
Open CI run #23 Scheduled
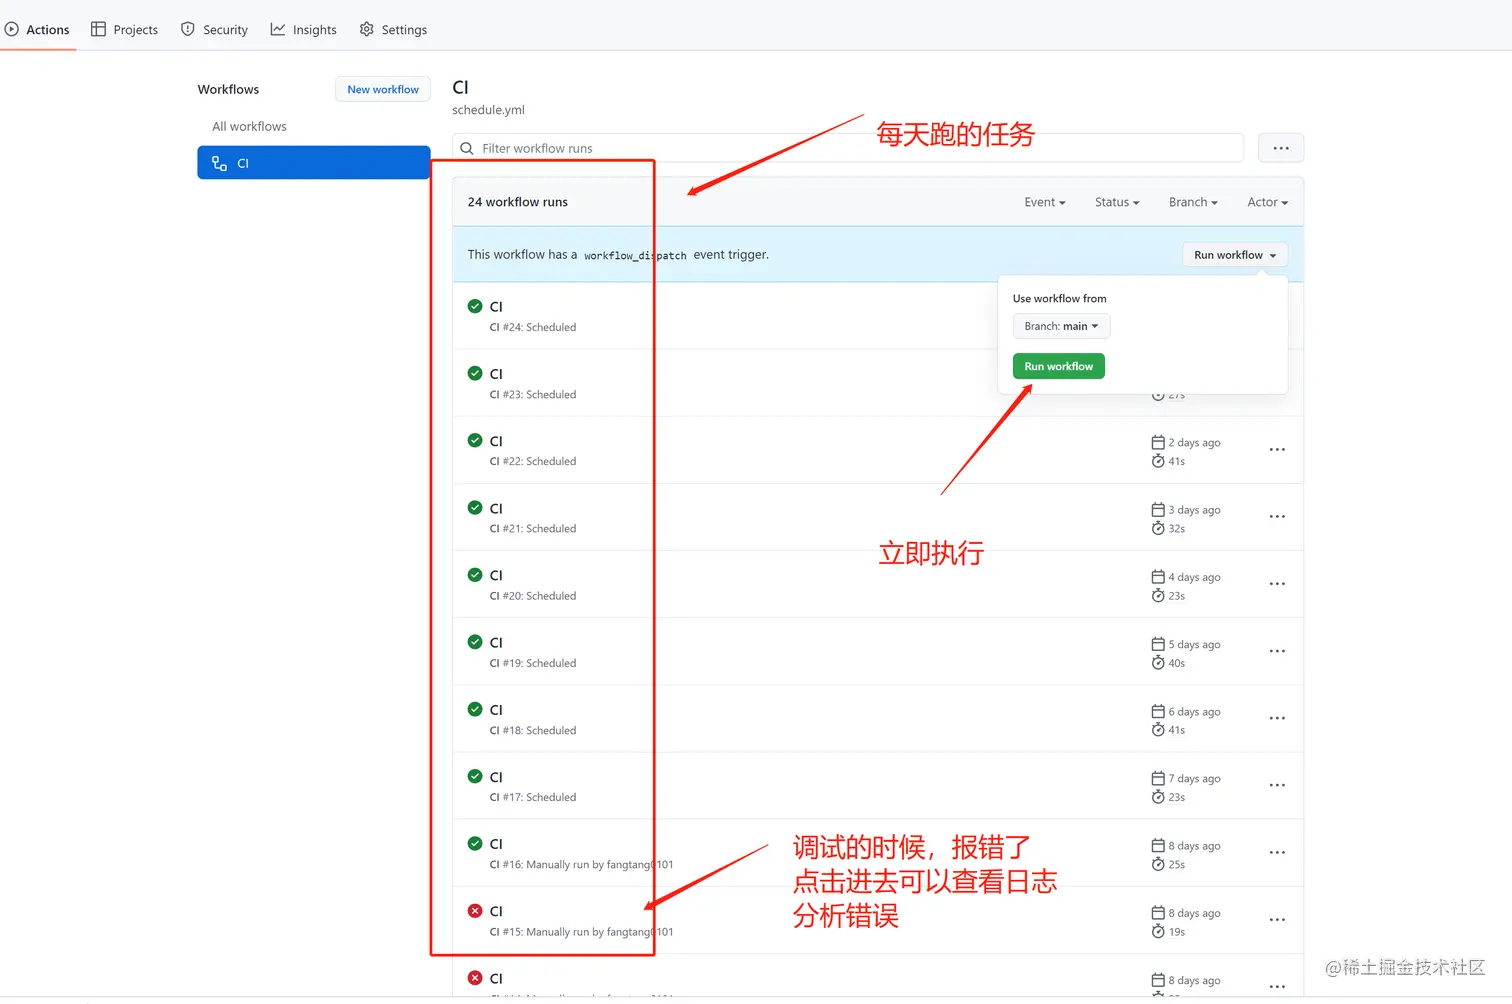click(496, 374)
